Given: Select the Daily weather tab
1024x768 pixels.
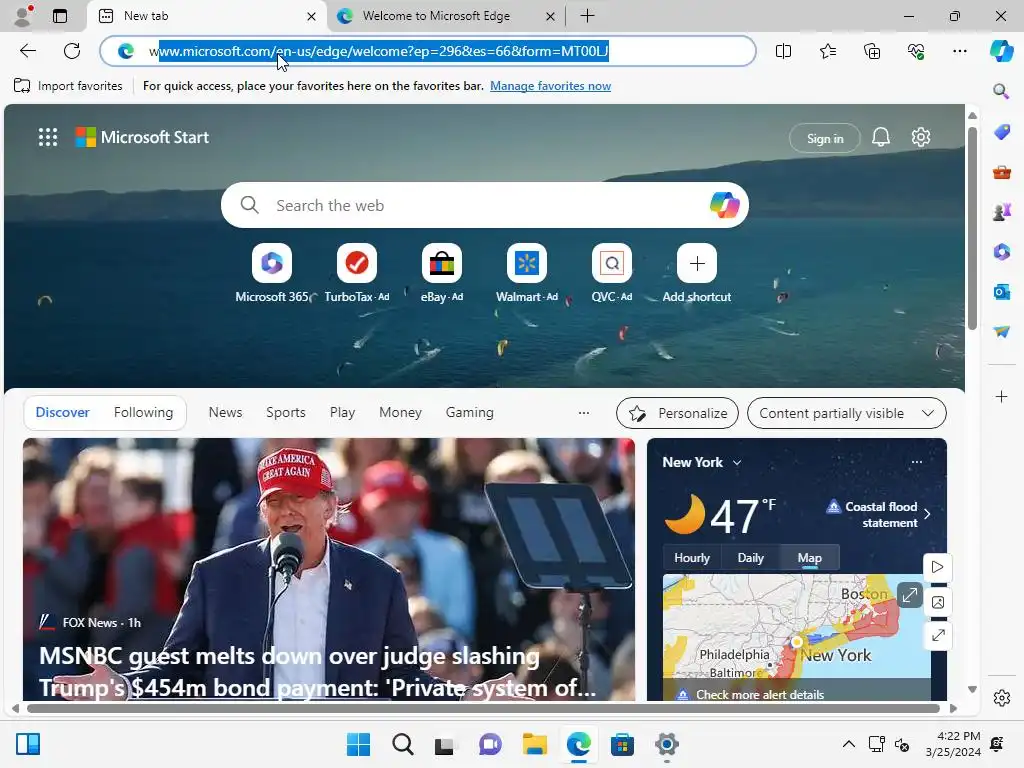Looking at the screenshot, I should coord(750,558).
